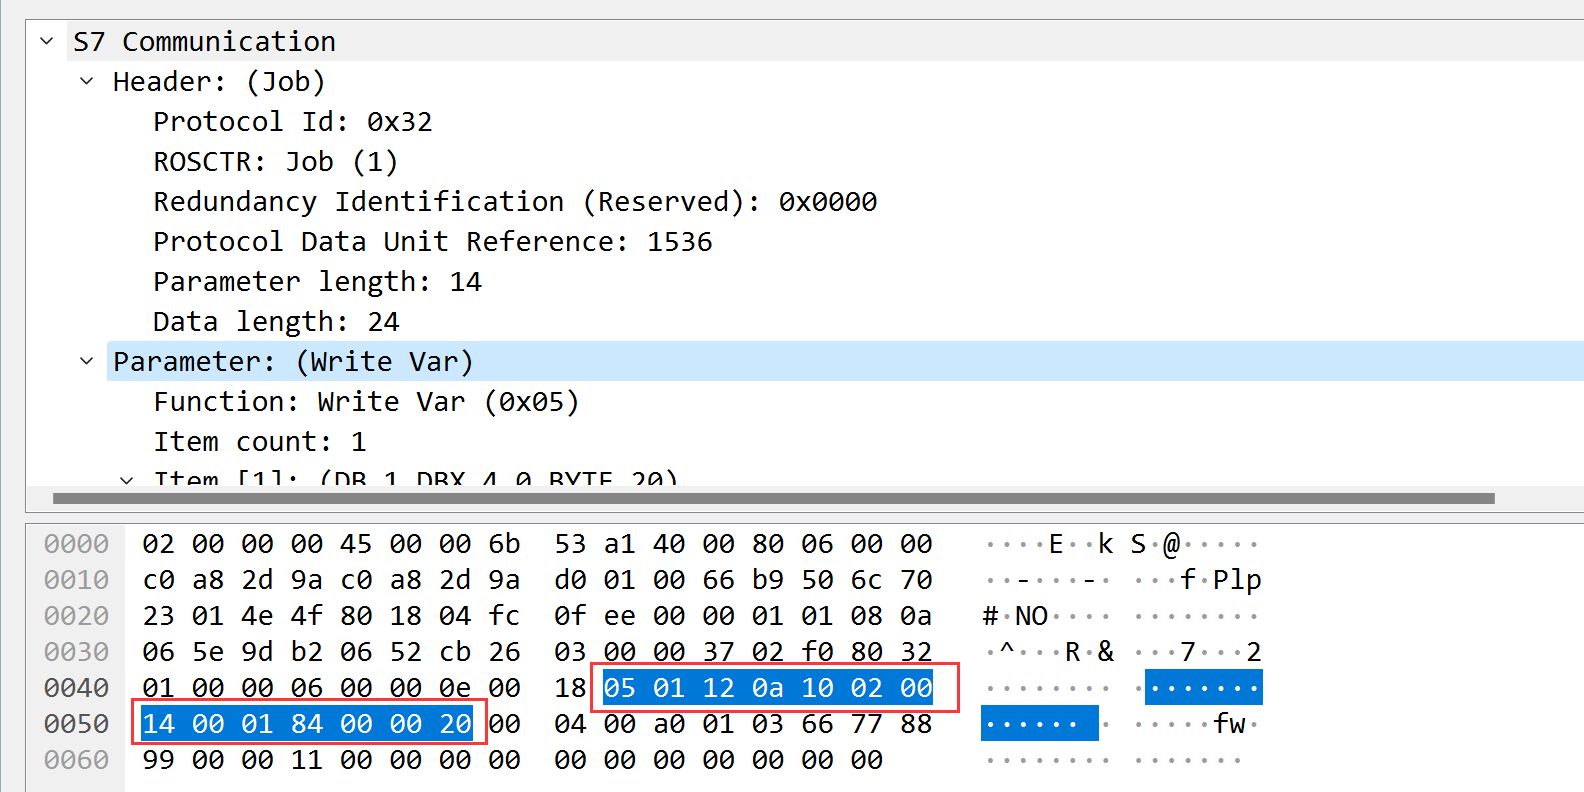
Task: Click hex byte 5e in row 0030
Action: [x=208, y=652]
